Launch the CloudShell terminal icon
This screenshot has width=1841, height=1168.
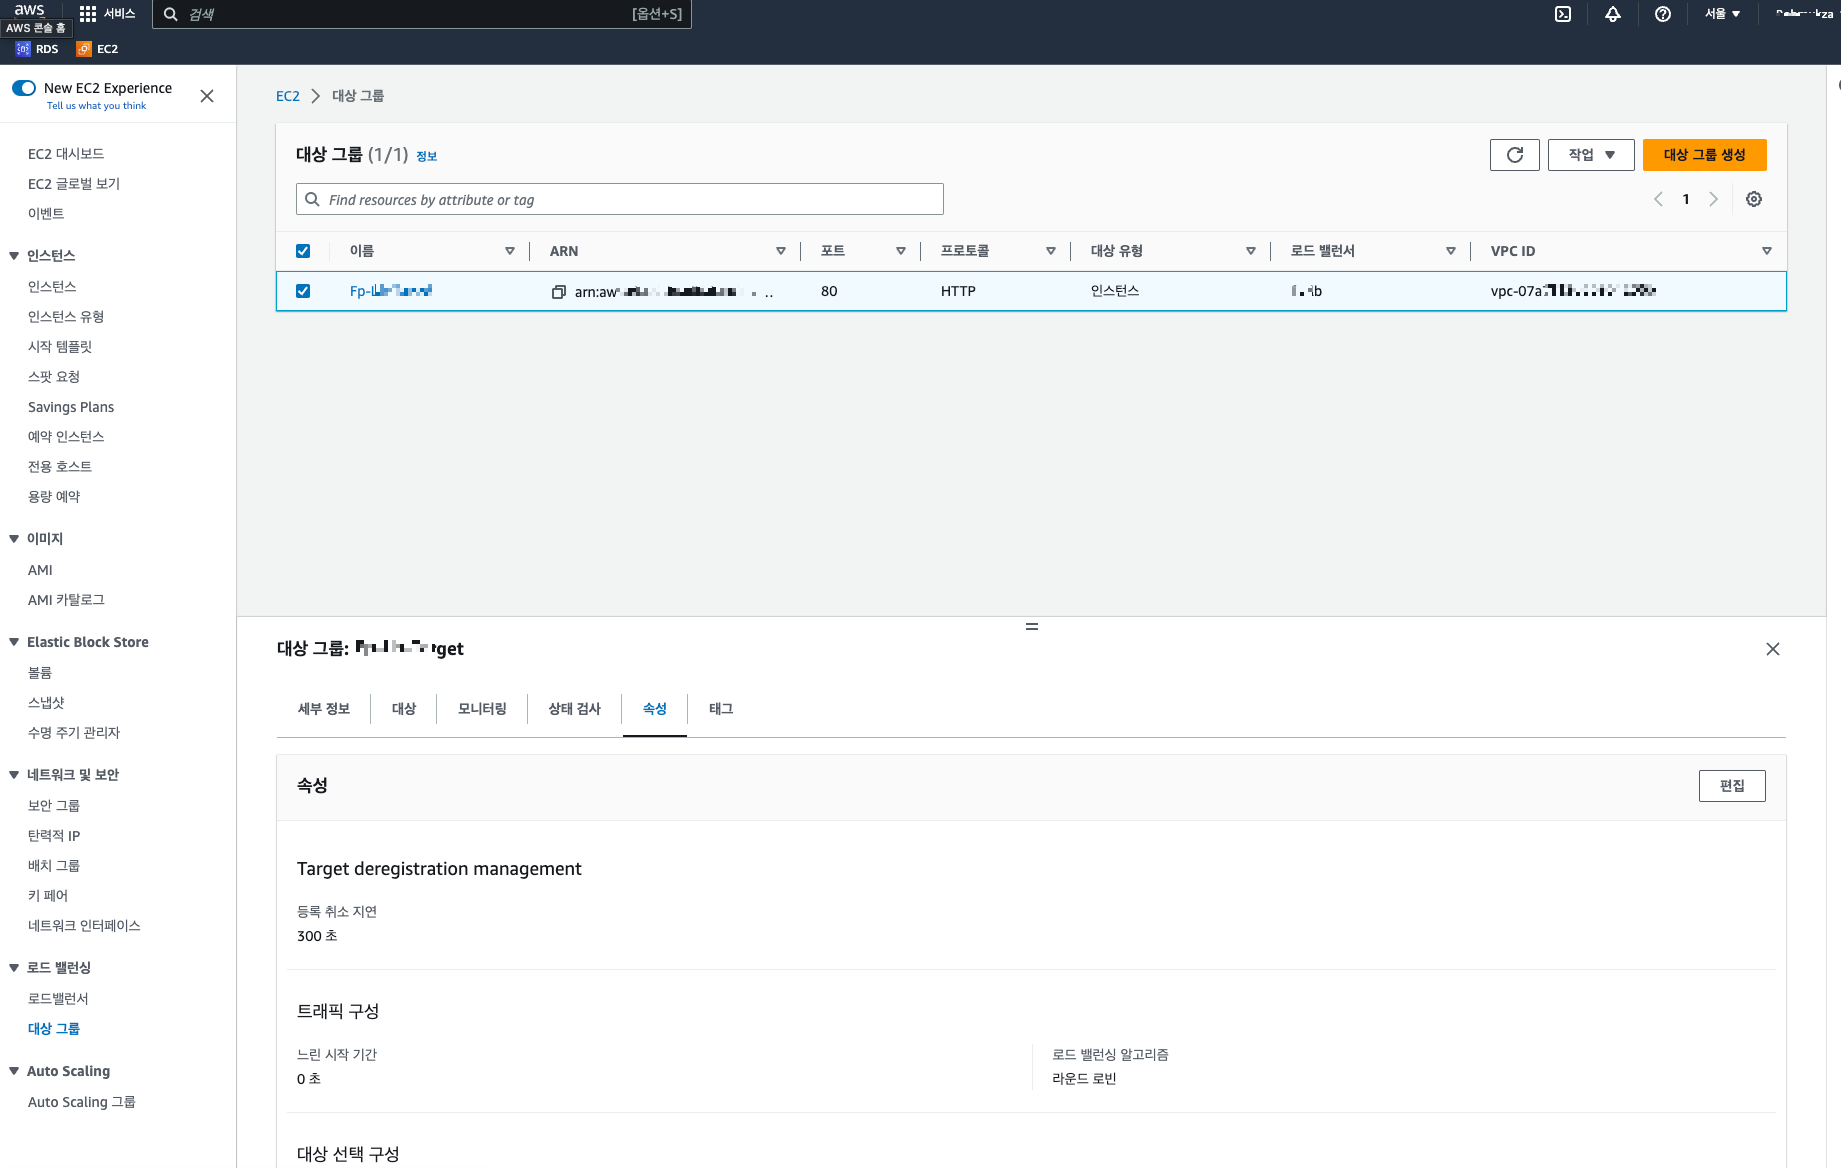pos(1563,14)
